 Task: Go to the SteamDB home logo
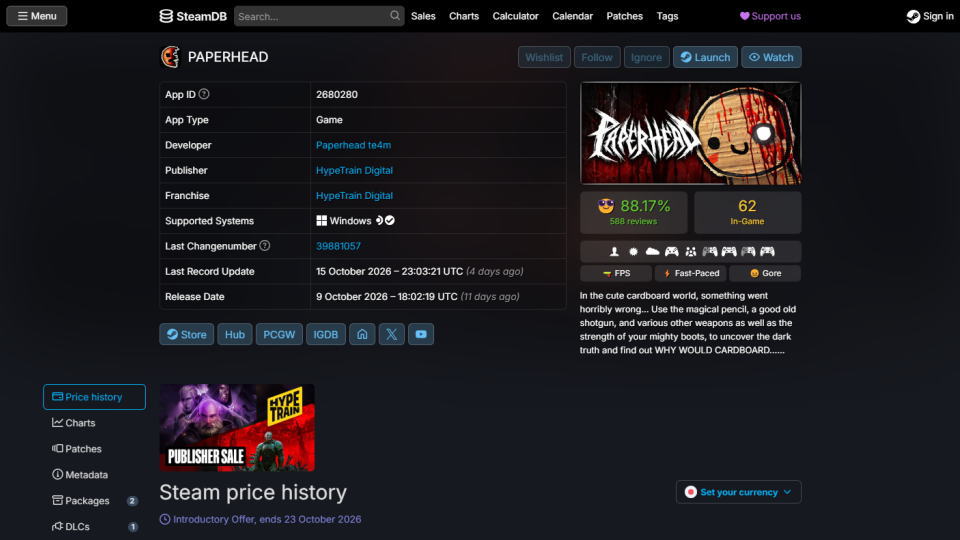tap(193, 16)
